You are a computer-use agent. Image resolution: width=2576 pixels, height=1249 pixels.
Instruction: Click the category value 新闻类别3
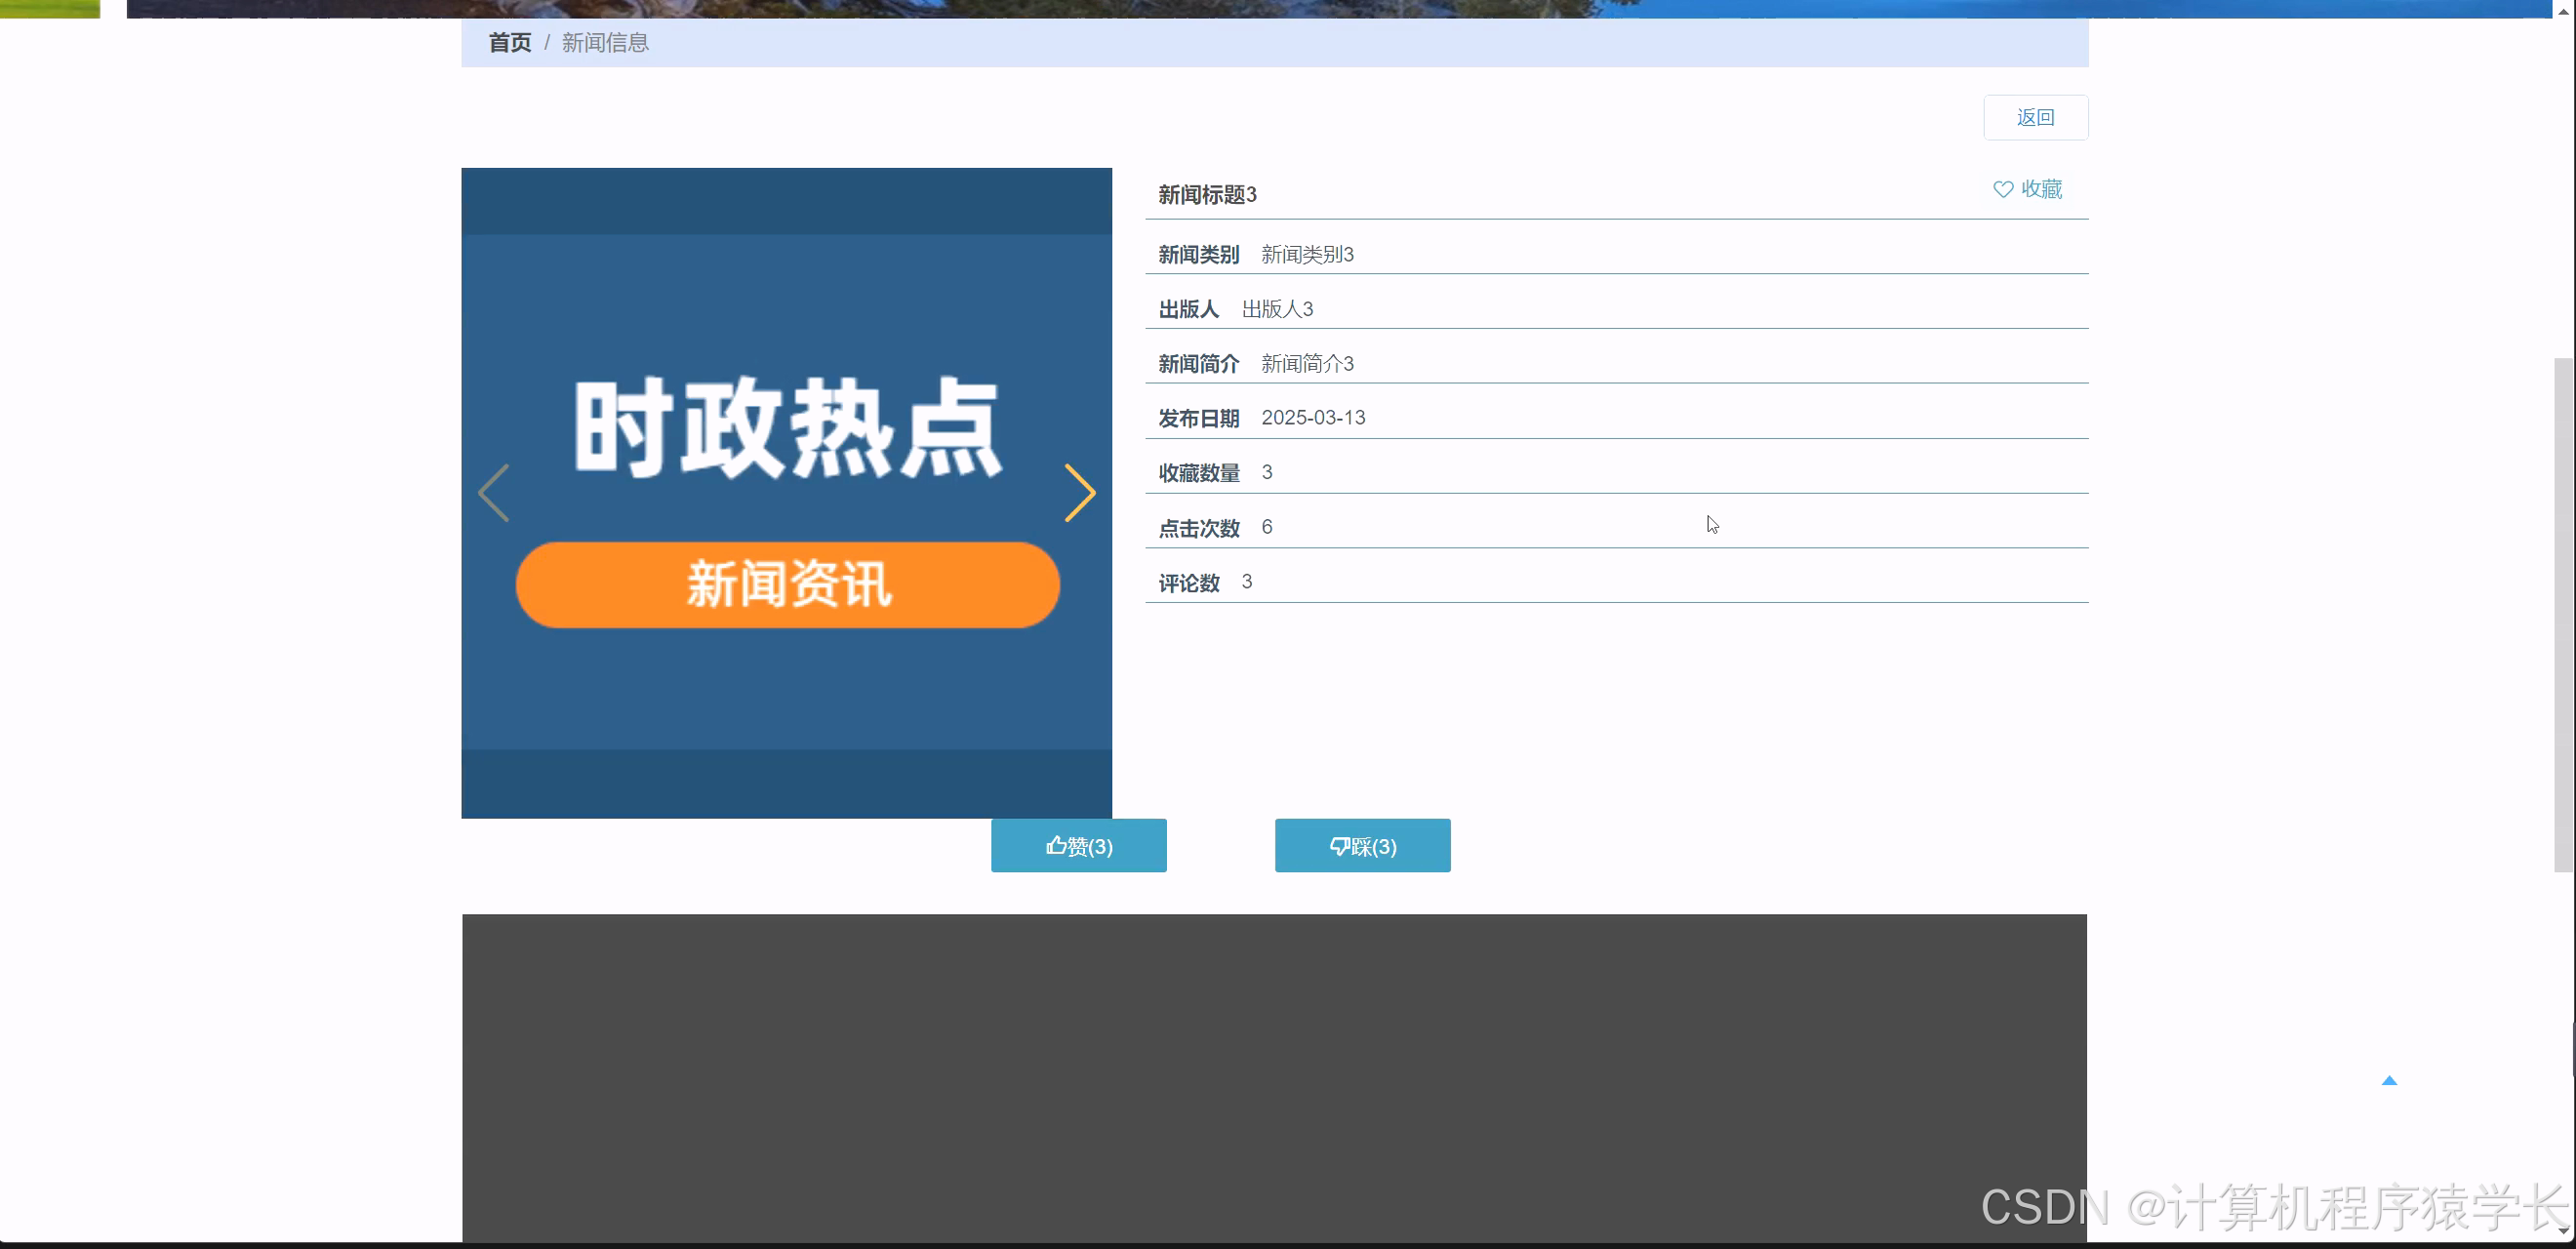pos(1306,254)
